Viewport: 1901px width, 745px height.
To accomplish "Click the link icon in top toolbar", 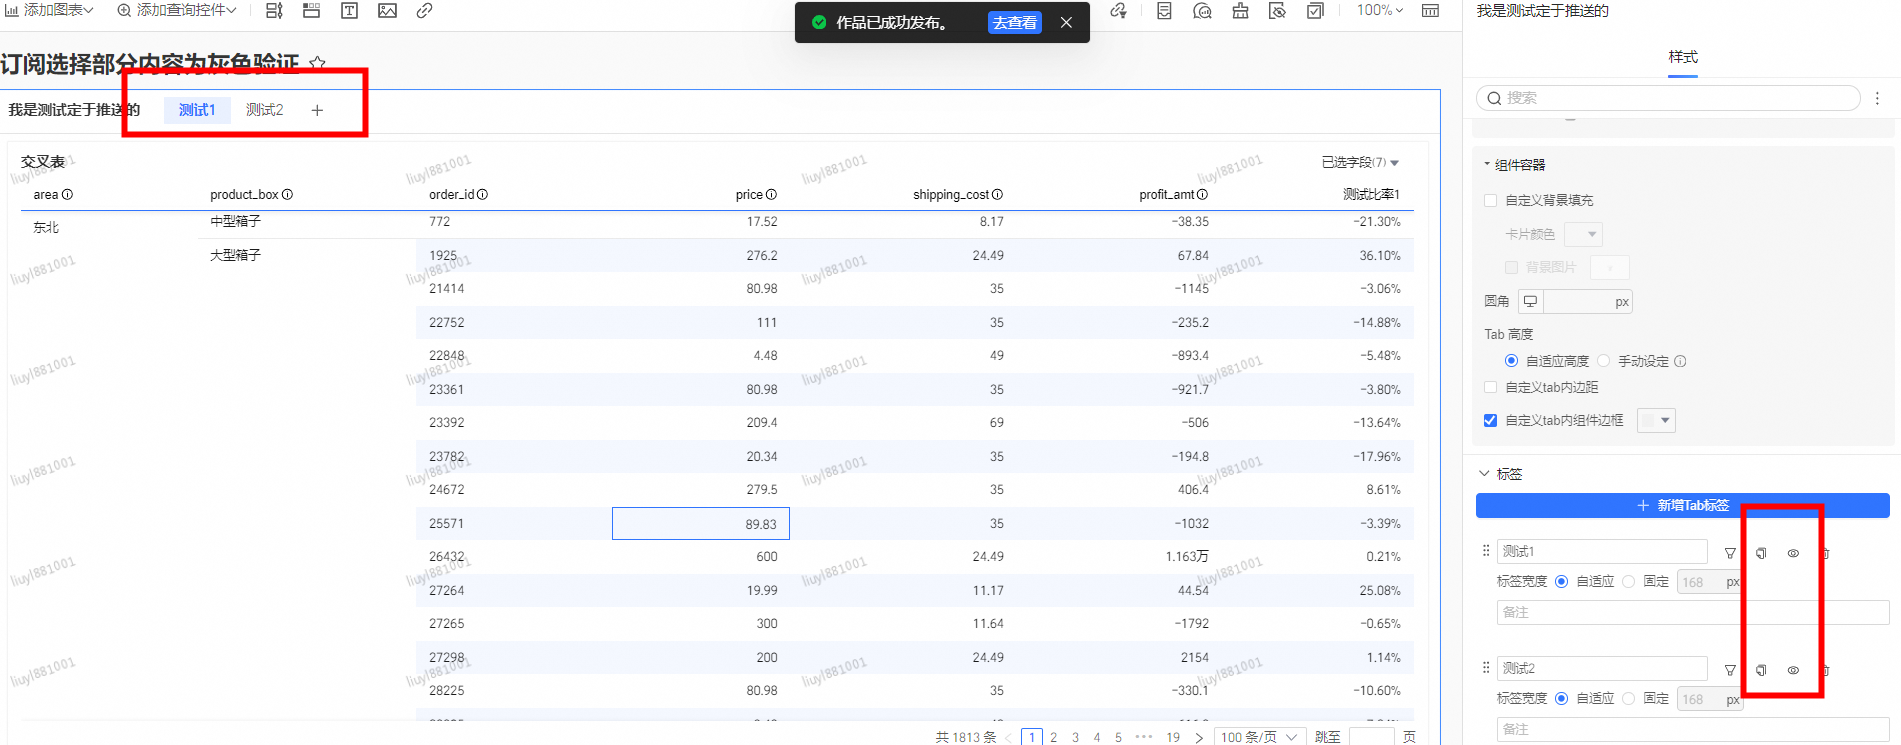I will click(x=424, y=11).
